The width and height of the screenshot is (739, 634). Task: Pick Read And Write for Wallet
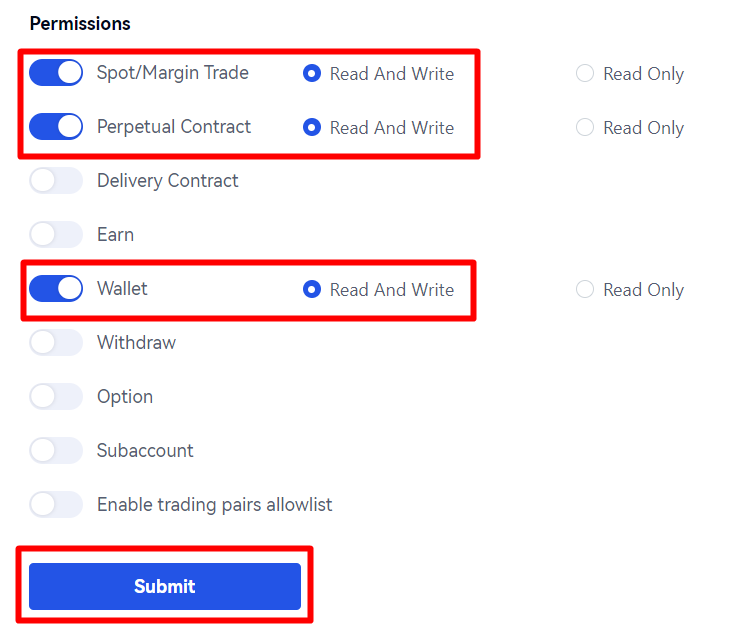coord(312,290)
